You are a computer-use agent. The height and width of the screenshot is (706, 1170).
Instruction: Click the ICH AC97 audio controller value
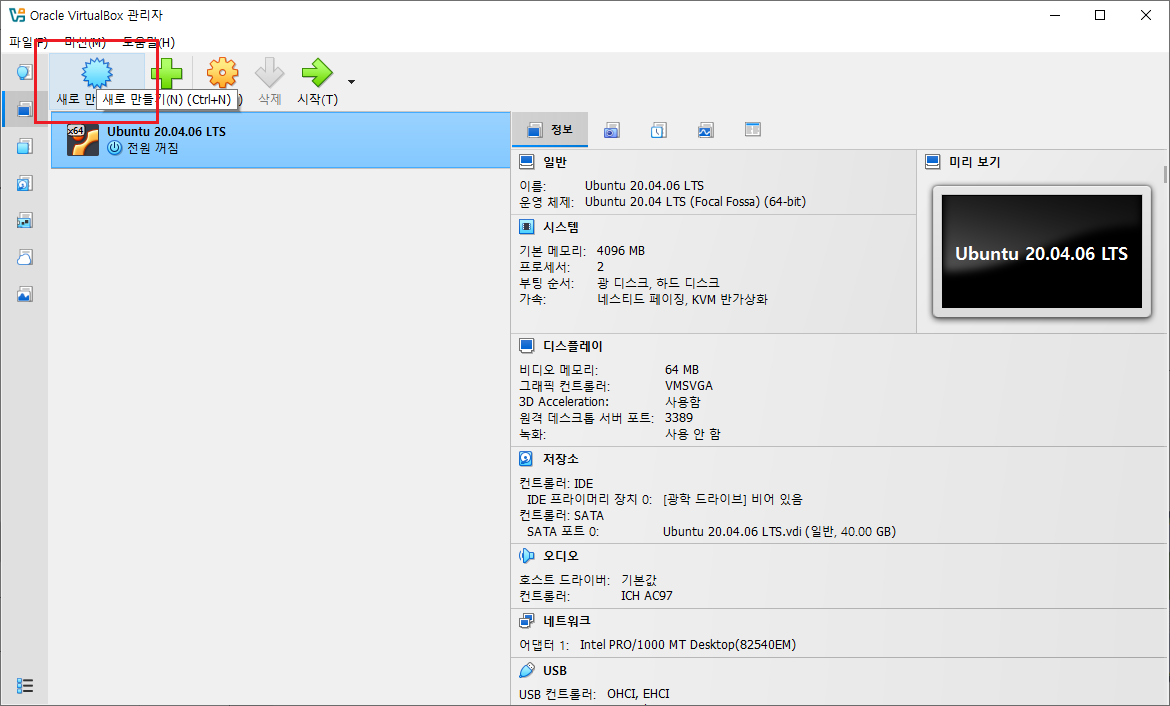646,596
